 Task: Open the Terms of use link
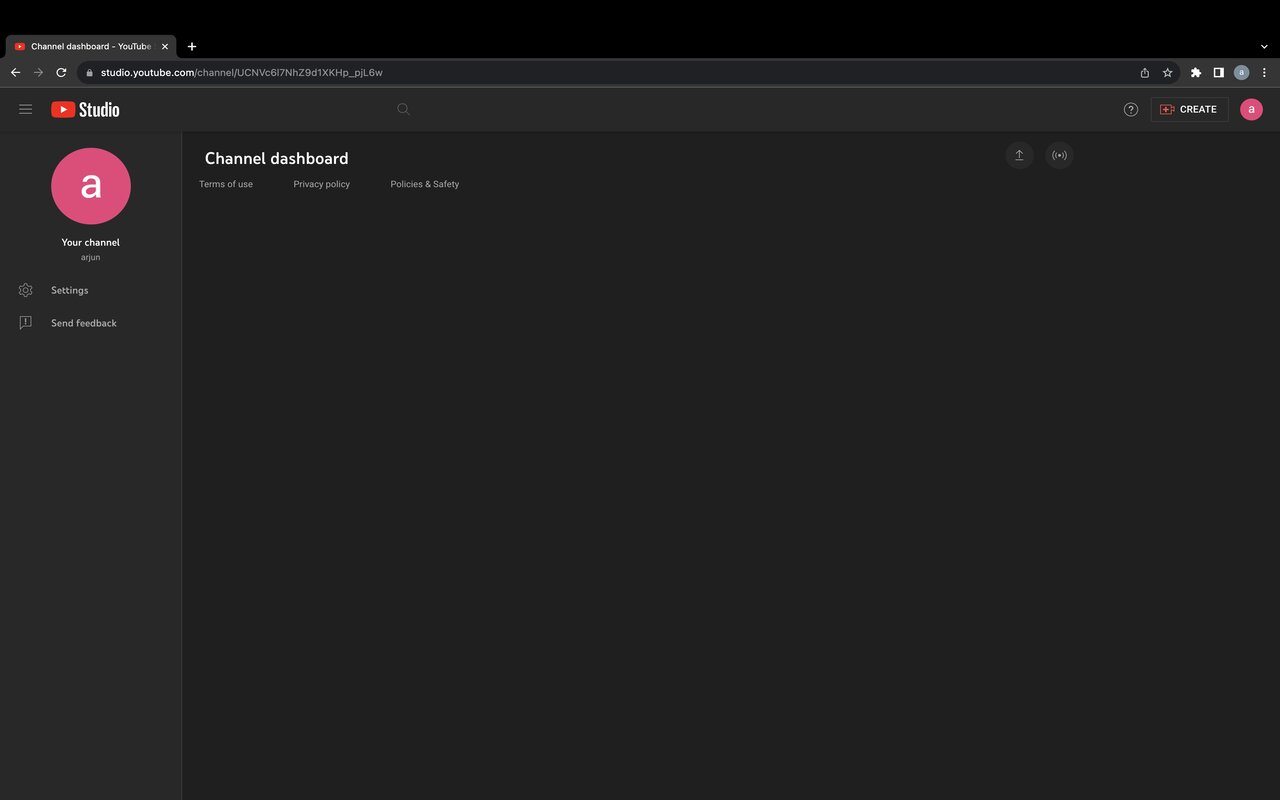coord(226,184)
